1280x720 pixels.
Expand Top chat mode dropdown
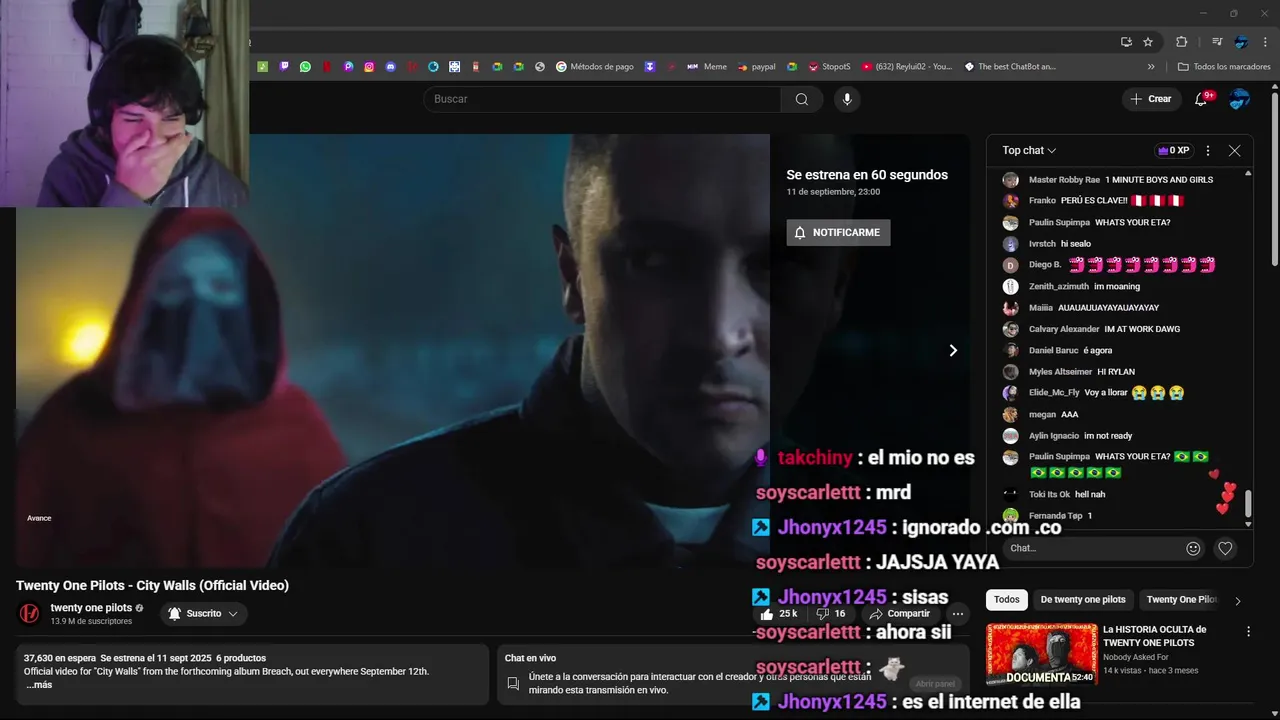pos(1029,150)
